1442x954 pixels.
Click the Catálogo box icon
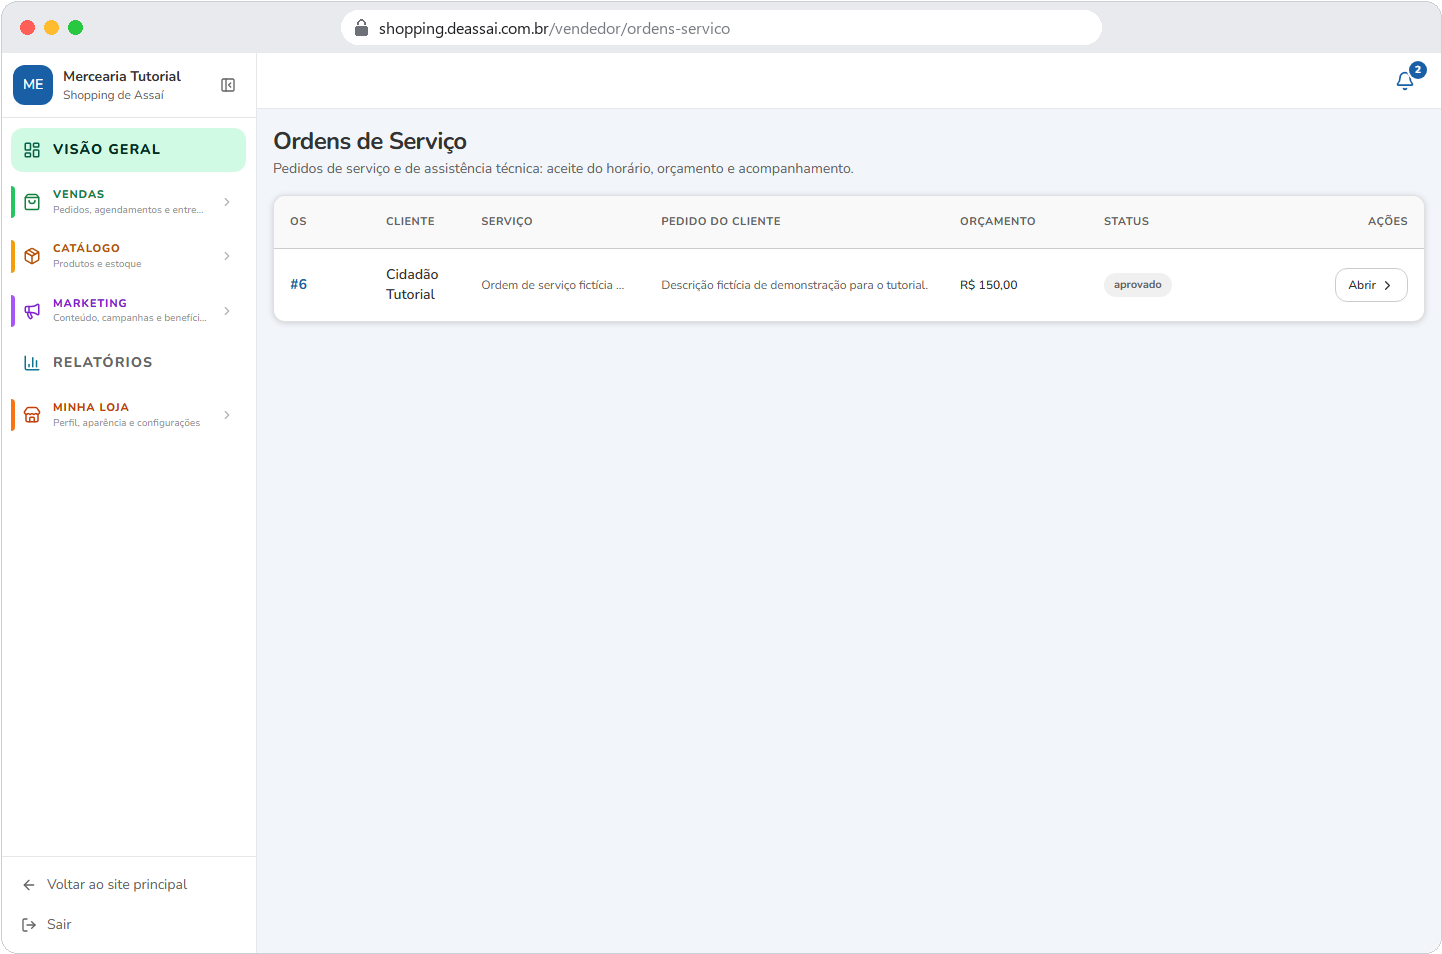point(32,256)
